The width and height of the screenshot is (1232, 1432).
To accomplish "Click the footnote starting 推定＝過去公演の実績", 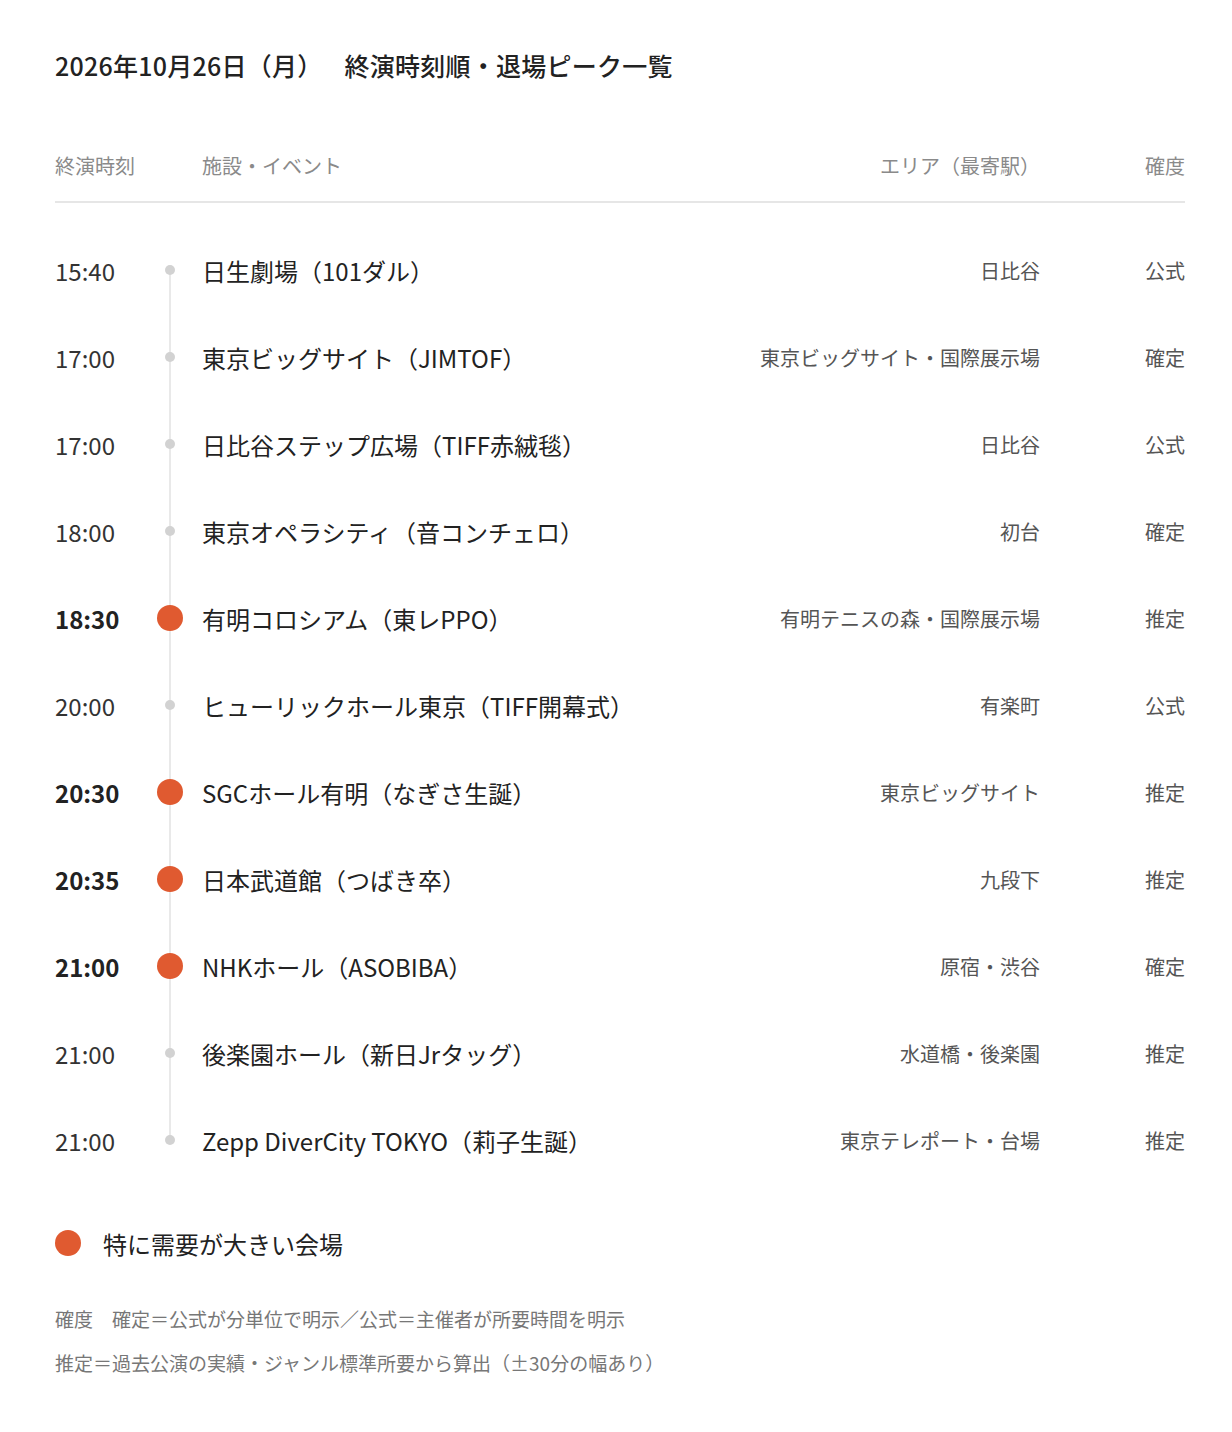I will pos(355,1364).
